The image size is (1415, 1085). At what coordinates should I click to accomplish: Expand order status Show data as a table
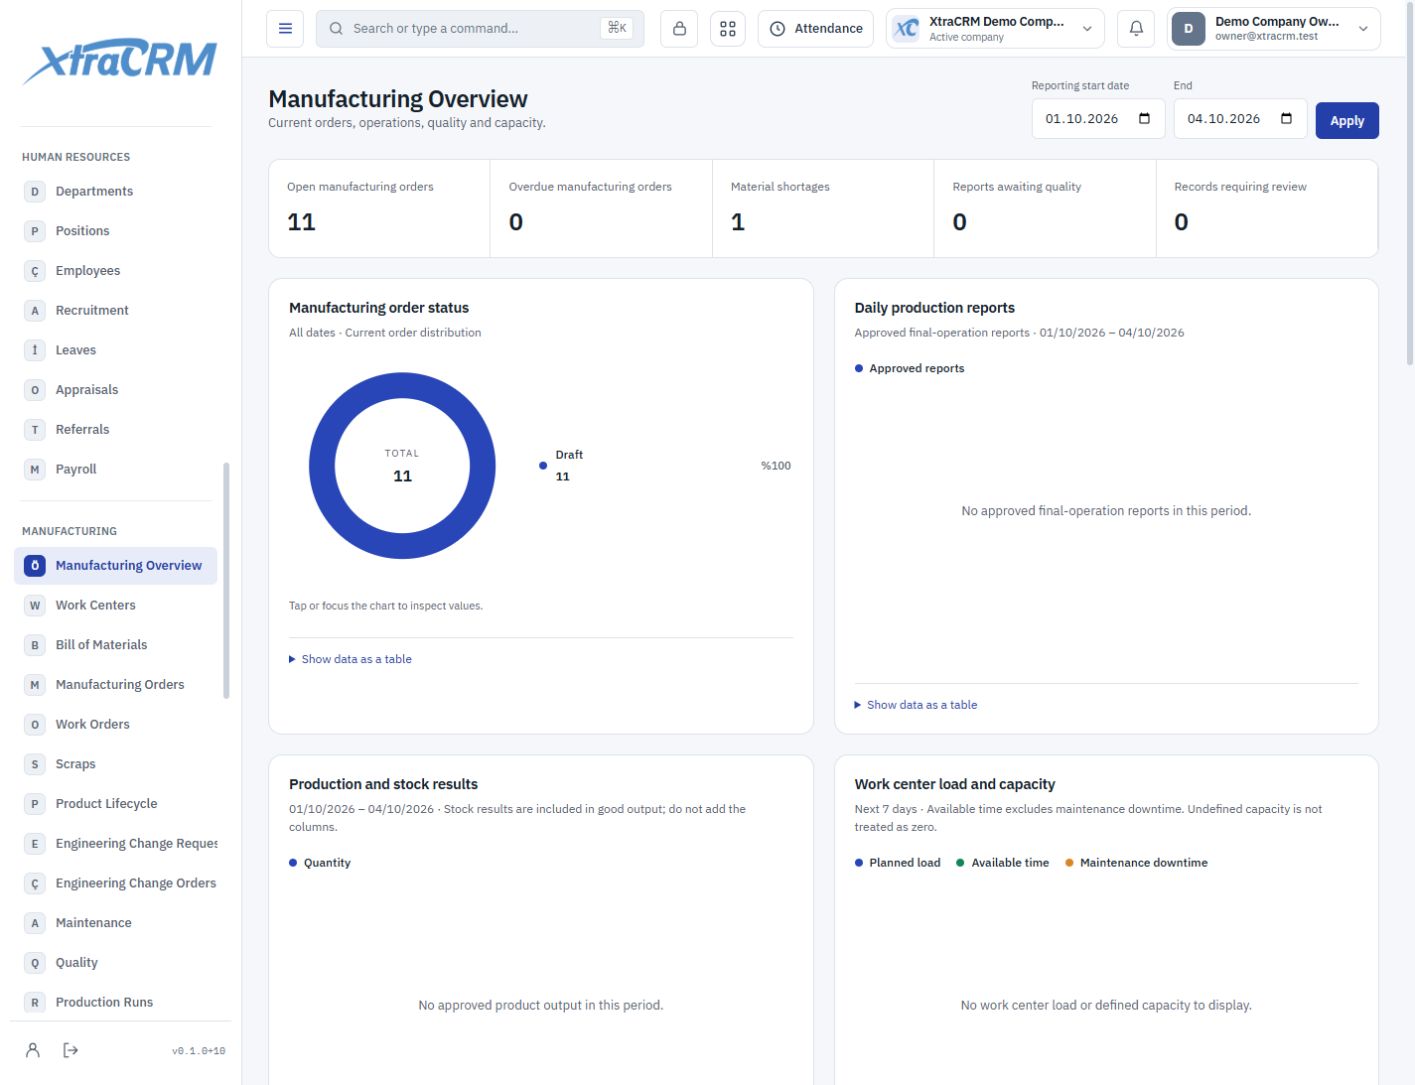click(350, 659)
